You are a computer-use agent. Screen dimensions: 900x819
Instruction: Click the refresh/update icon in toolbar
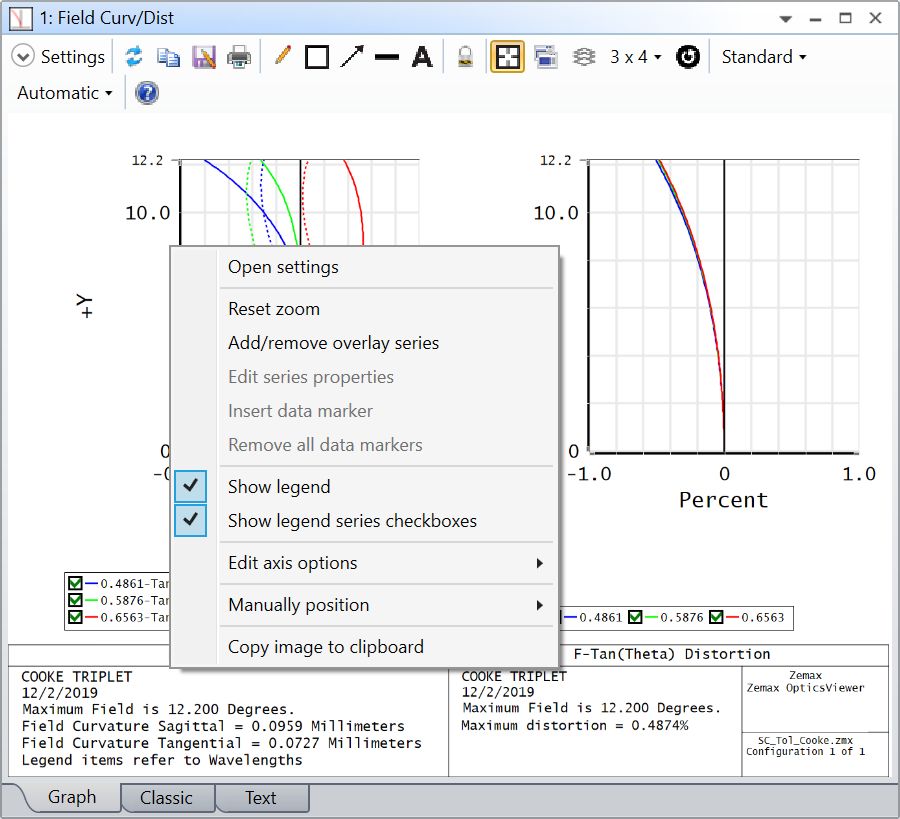coord(134,57)
